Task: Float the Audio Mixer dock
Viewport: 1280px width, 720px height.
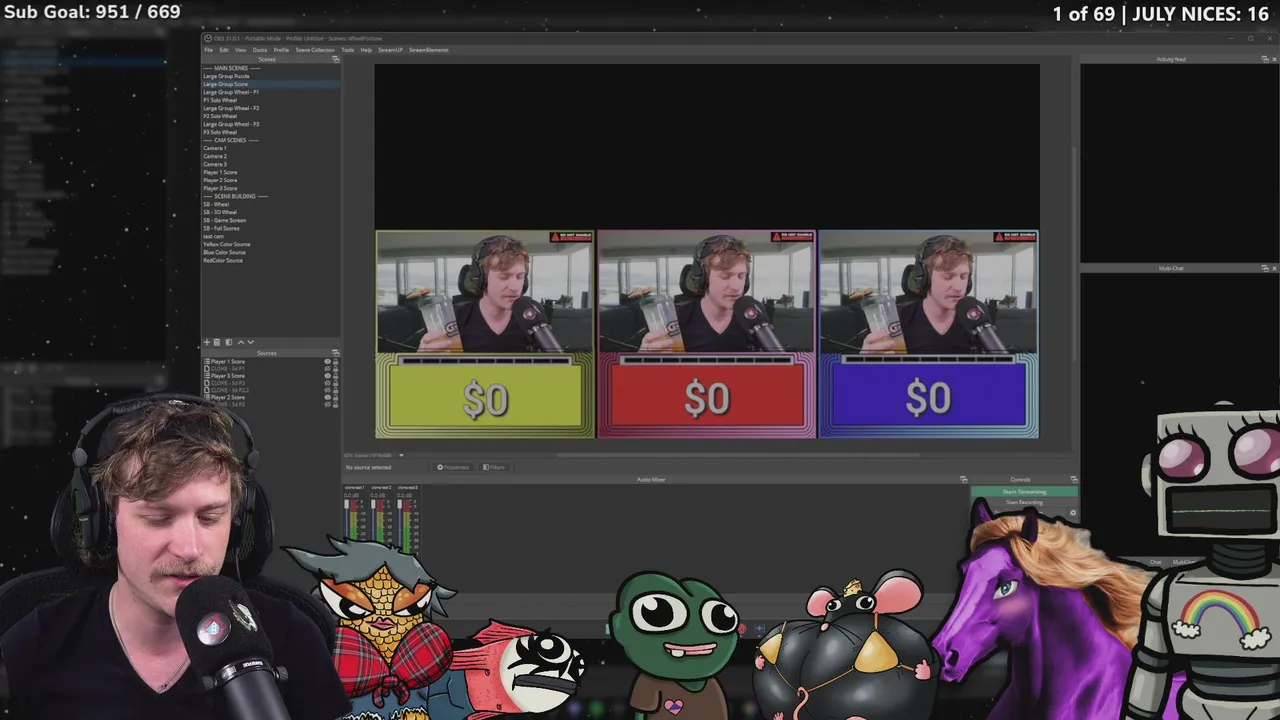Action: (x=964, y=479)
